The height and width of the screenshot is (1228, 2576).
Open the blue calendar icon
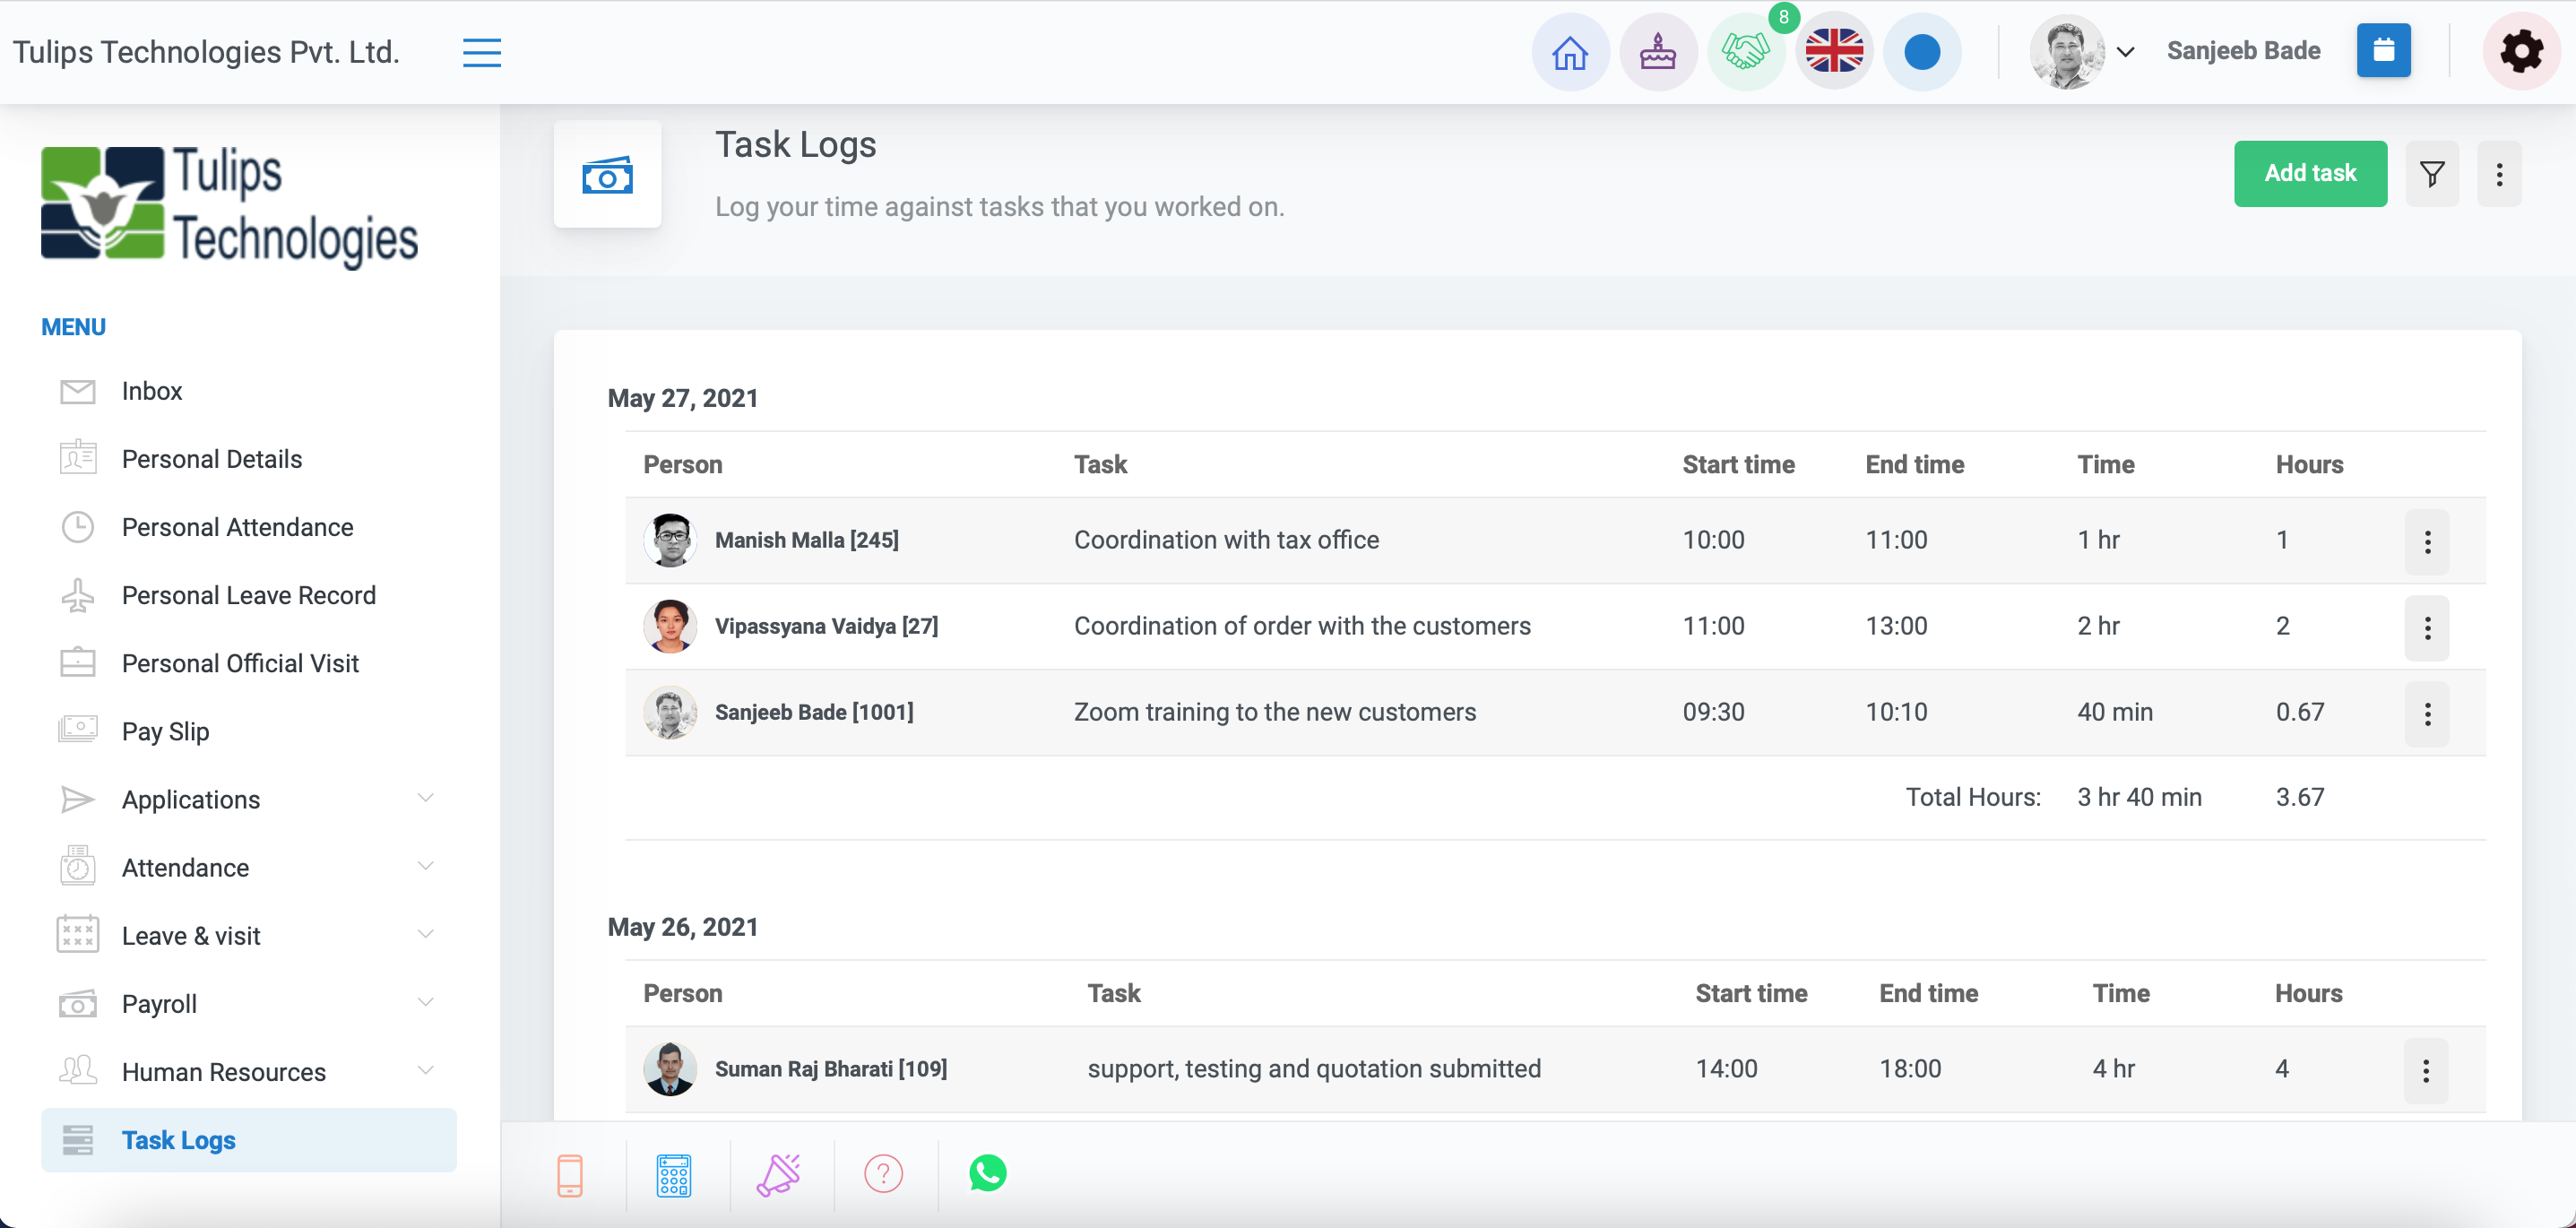(x=2383, y=50)
